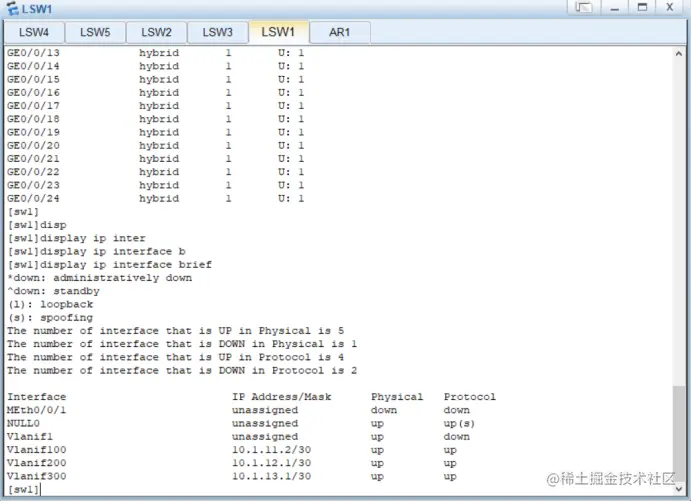
Task: Click the IP address 10.1.12.1/30
Action: [x=271, y=463]
